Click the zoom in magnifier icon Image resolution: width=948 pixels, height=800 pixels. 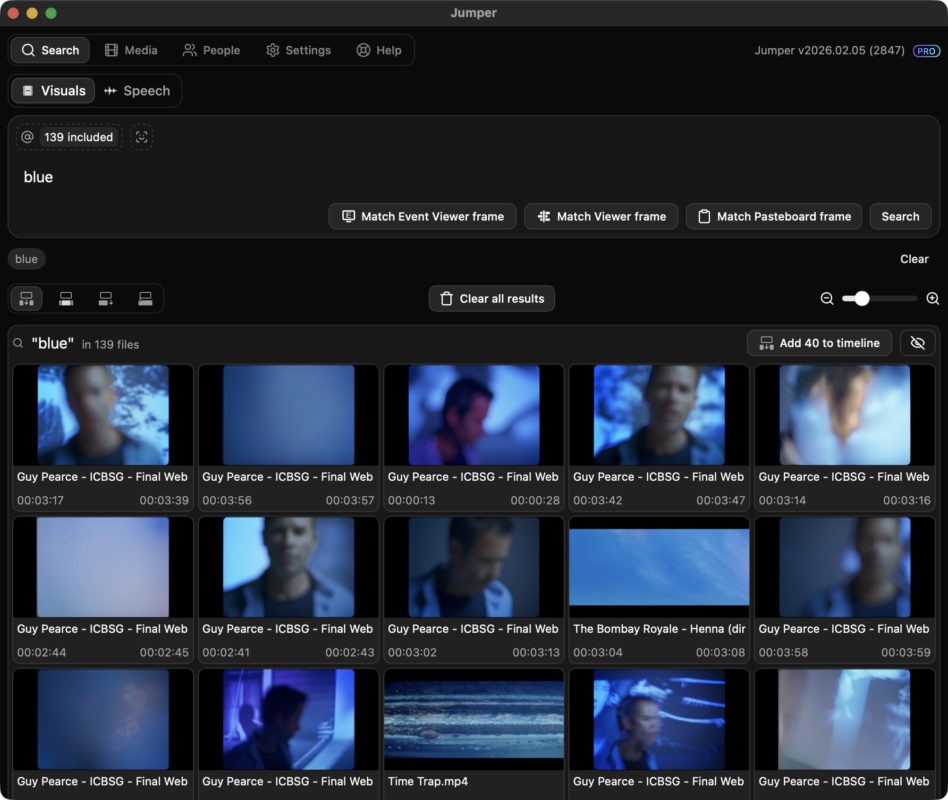coord(933,299)
